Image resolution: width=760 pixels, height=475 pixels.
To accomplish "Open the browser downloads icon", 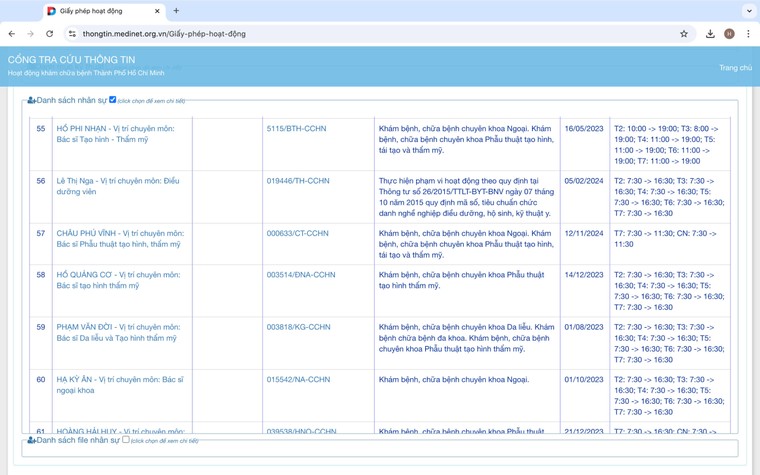I will [710, 34].
